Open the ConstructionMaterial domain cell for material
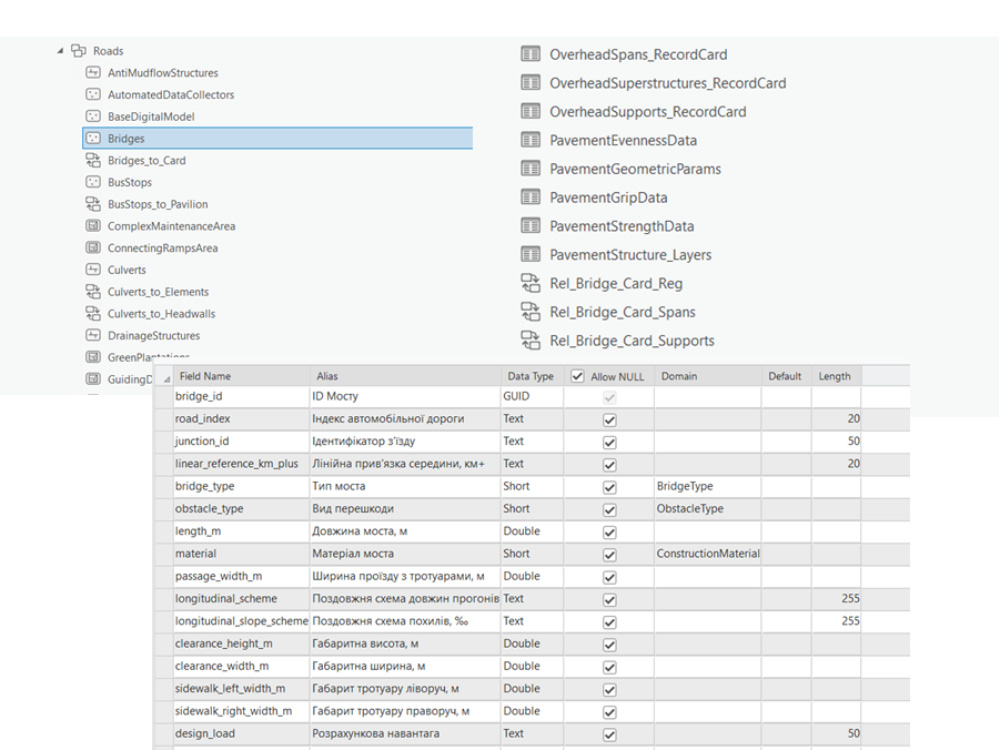1000x750 pixels. pos(707,554)
